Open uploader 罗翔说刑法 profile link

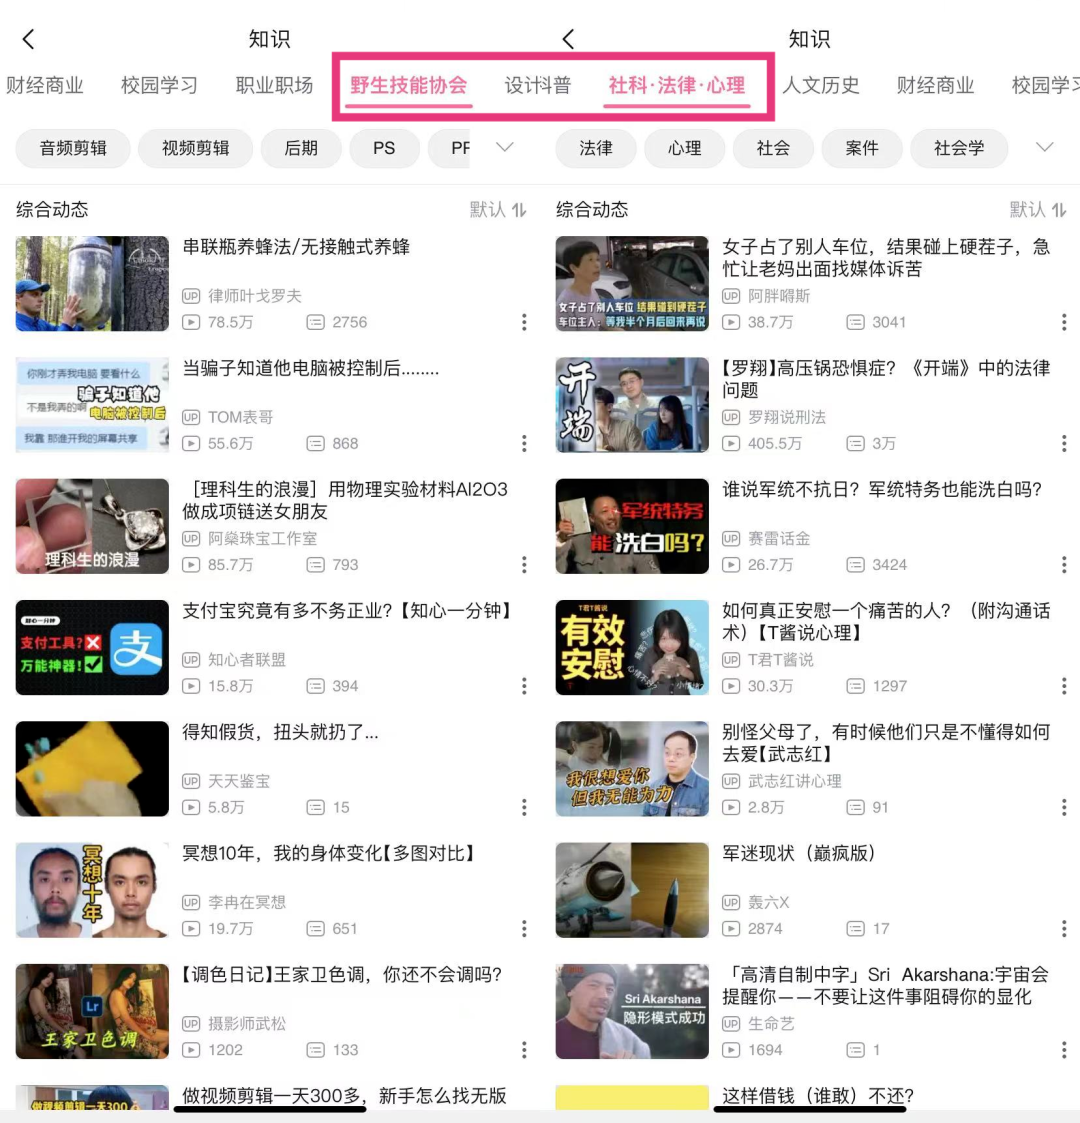point(786,417)
